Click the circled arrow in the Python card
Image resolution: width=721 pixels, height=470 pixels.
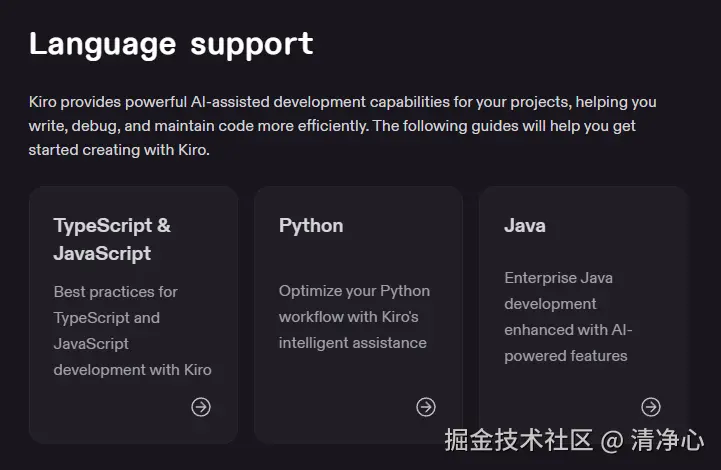point(426,407)
